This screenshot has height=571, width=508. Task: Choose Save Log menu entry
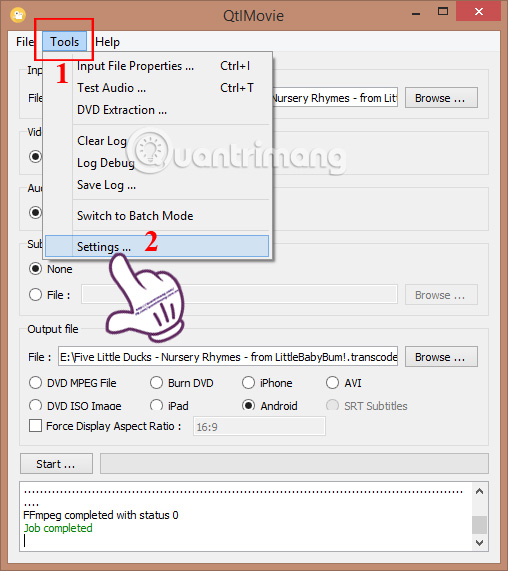click(157, 185)
